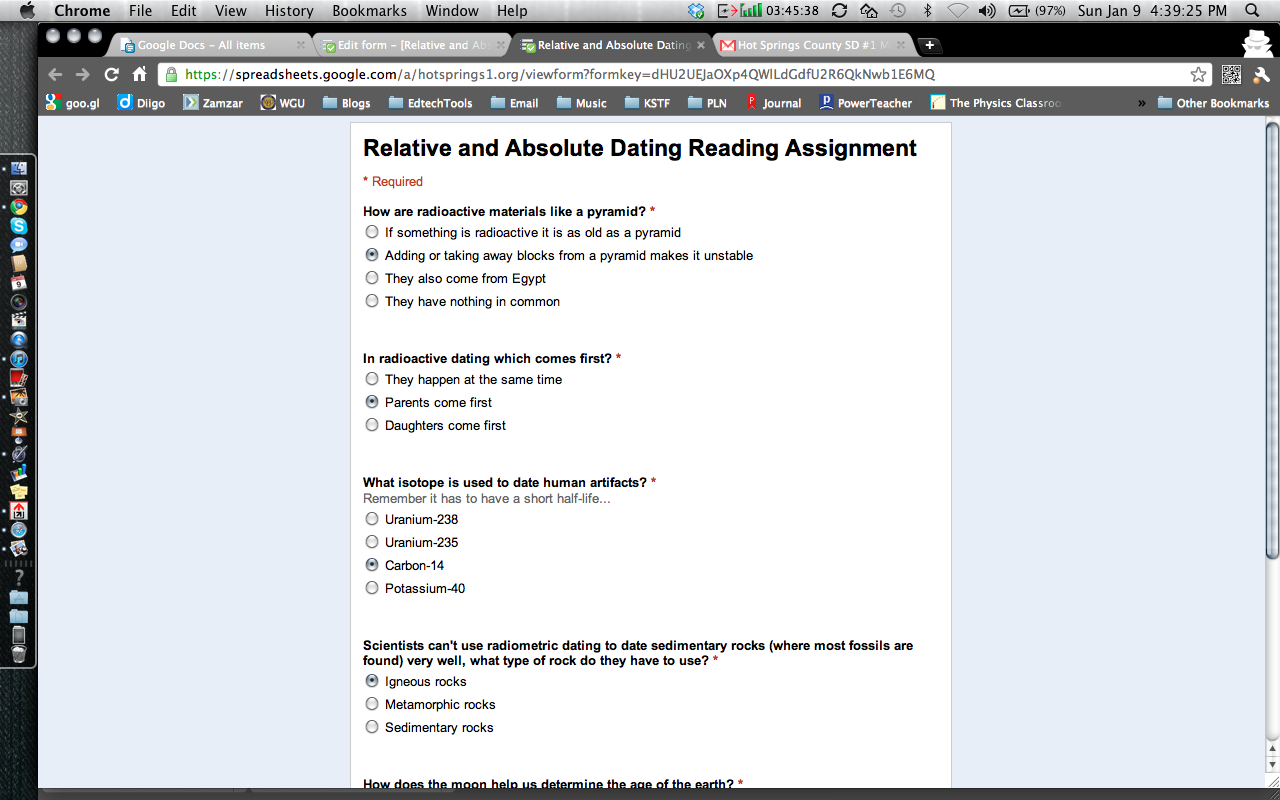Open the PLN bookmark folder
Viewport: 1280px width, 800px height.
coord(707,103)
